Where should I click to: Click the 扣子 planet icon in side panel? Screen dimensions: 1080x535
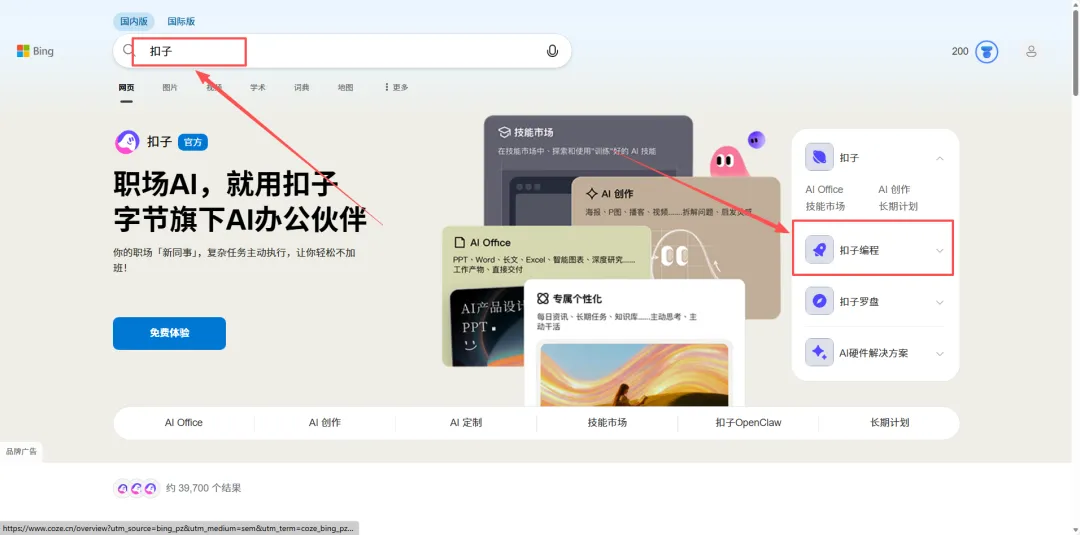tap(819, 158)
